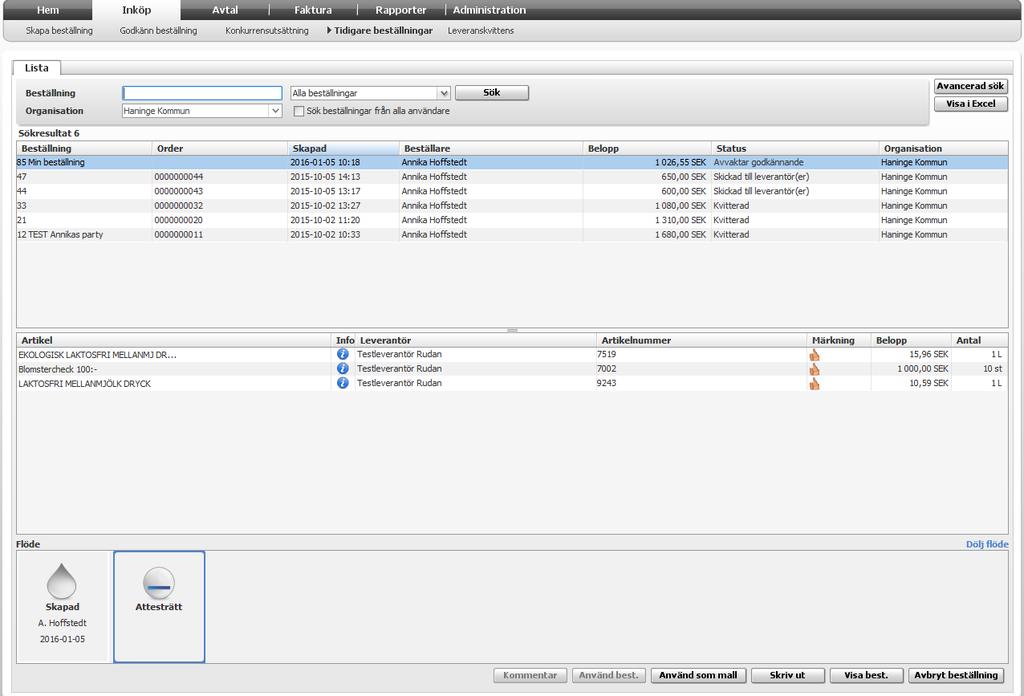The image size is (1024, 696).
Task: Click thumbs-up marking for article 7002
Action: click(x=814, y=370)
